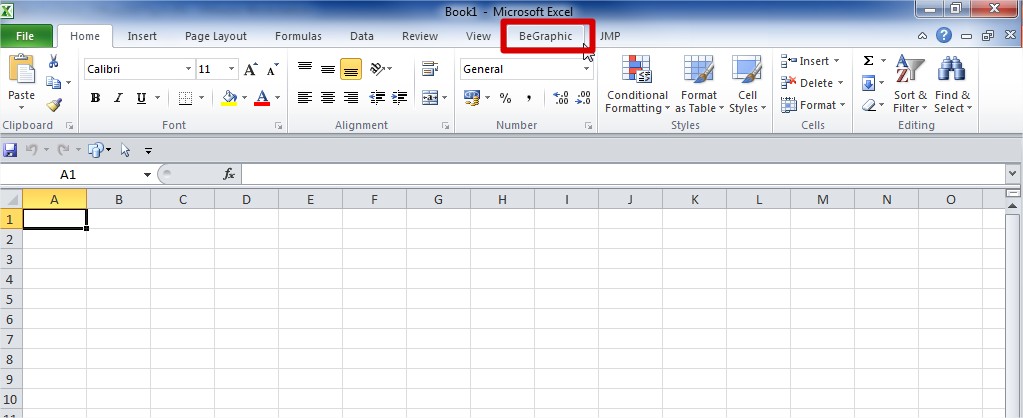
Task: Expand the General number format dropdown
Action: tap(587, 70)
